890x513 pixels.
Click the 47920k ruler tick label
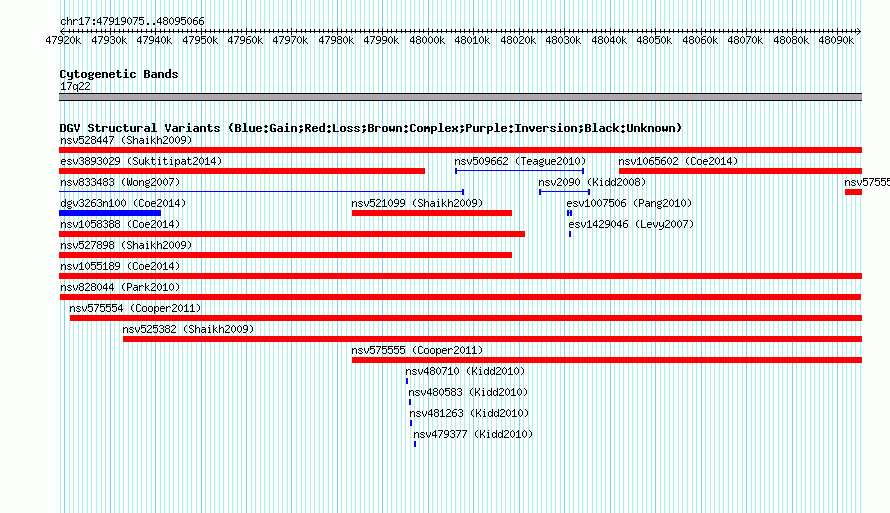[x=63, y=40]
